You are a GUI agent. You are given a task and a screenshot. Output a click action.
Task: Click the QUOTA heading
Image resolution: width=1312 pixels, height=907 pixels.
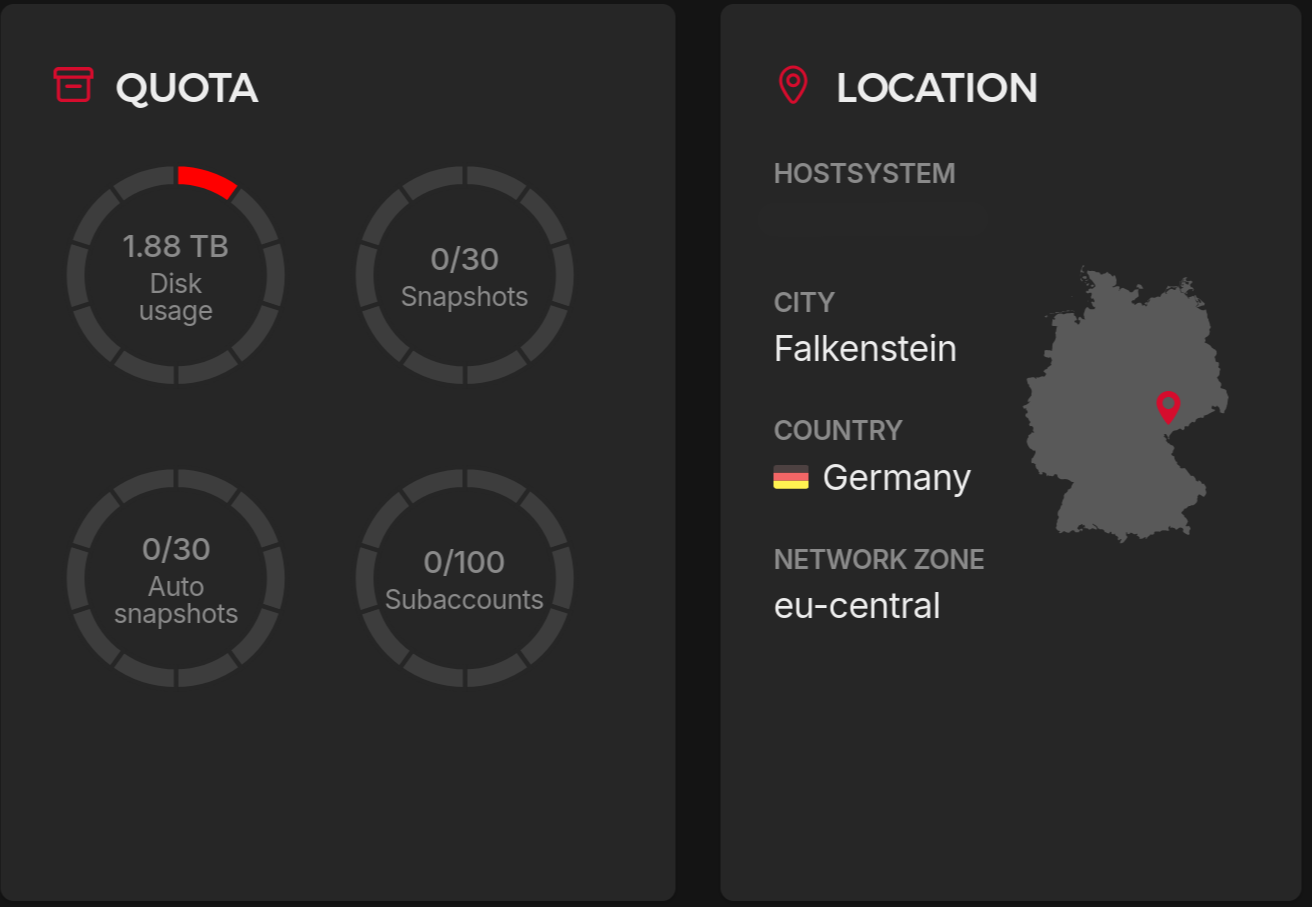coord(187,88)
